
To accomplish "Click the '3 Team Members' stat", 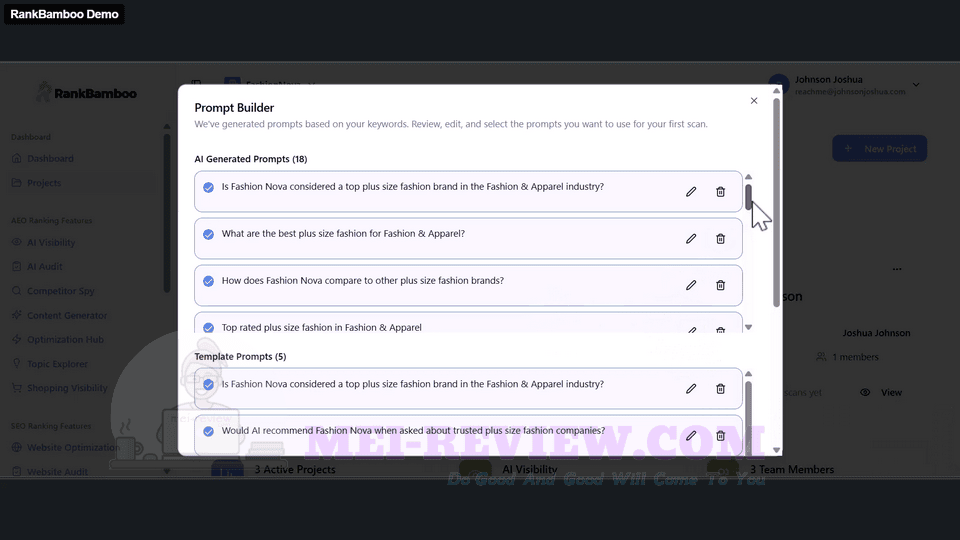I will 792,470.
